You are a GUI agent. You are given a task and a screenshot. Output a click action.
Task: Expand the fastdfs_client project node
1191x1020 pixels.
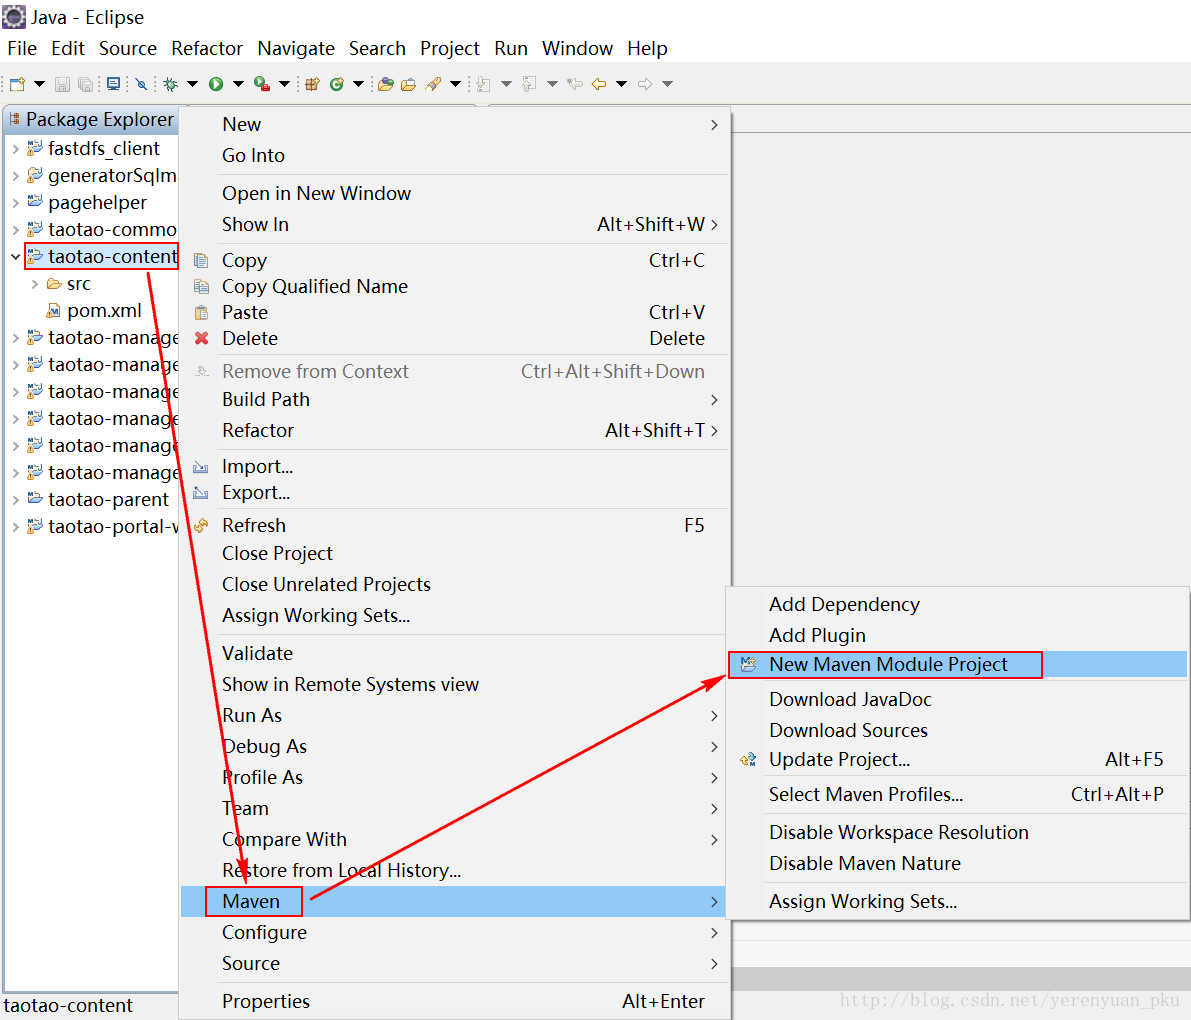16,149
